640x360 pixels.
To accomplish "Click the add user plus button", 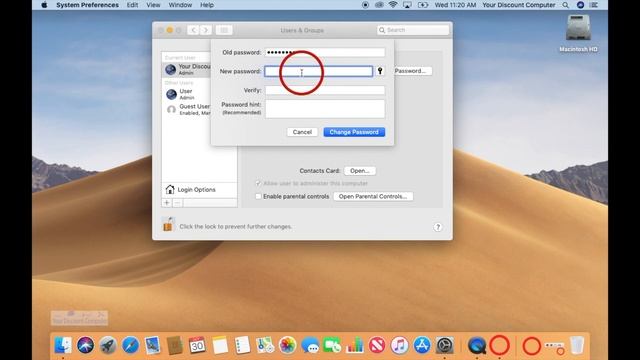I will [x=167, y=203].
